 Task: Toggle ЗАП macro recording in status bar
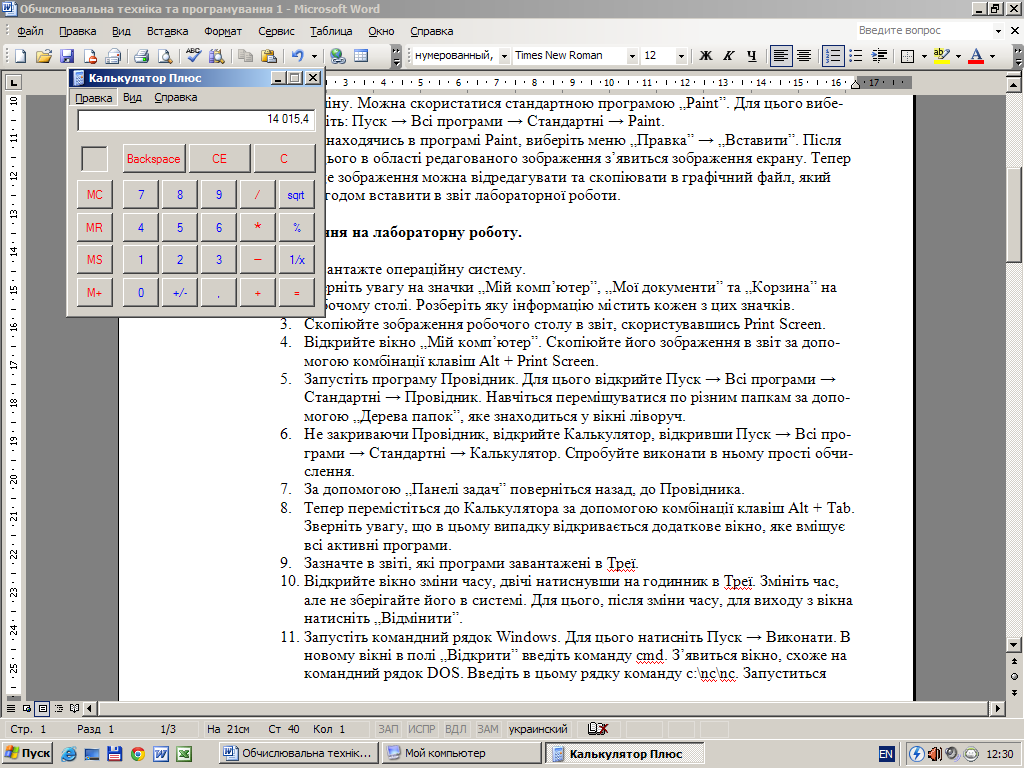(388, 729)
